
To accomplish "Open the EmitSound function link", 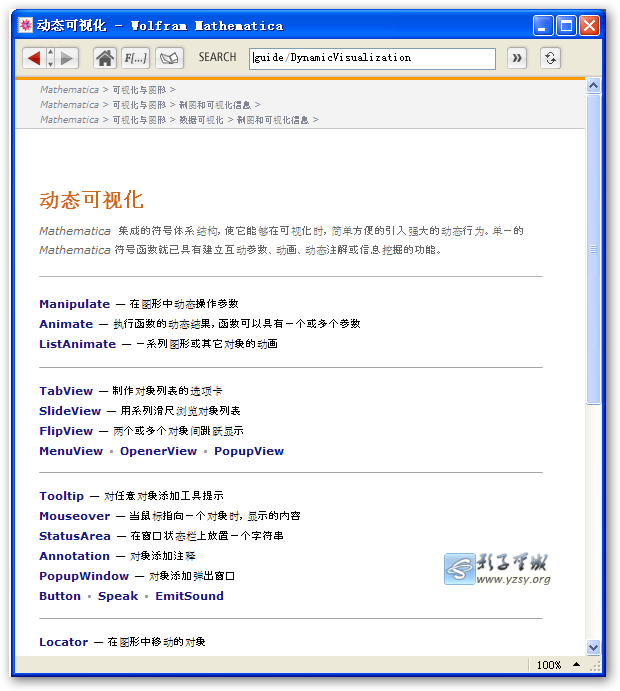I will 189,596.
